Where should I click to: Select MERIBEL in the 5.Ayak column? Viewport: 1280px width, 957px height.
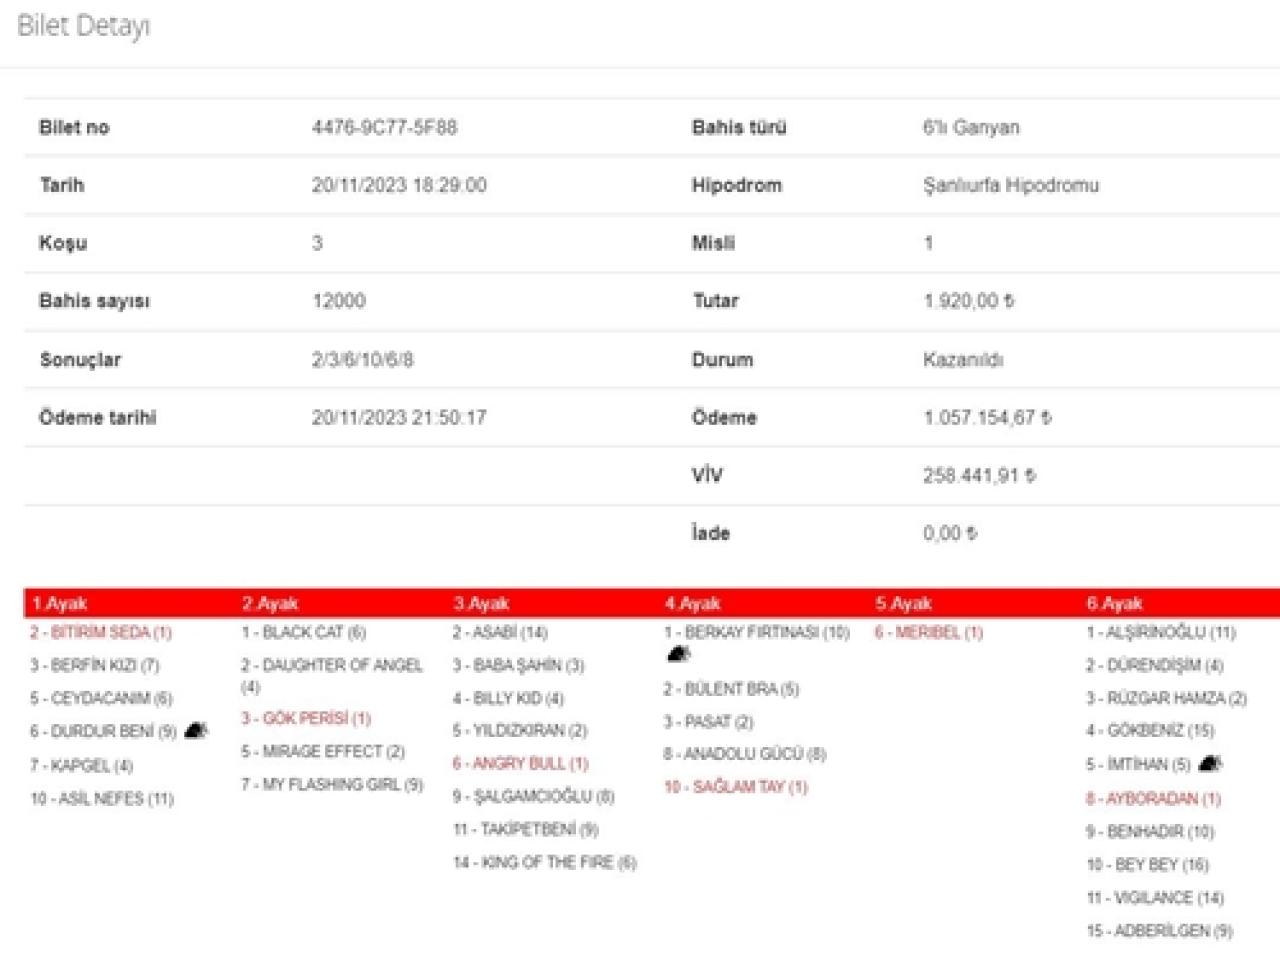point(928,632)
